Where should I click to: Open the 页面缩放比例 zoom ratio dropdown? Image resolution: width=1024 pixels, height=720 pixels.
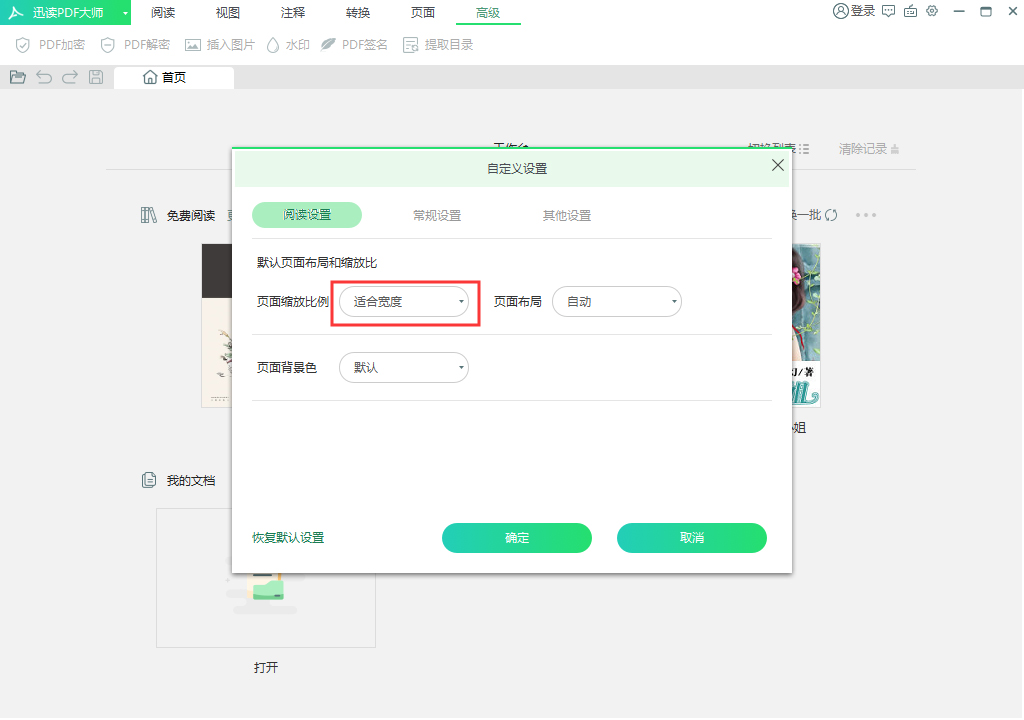click(x=404, y=301)
